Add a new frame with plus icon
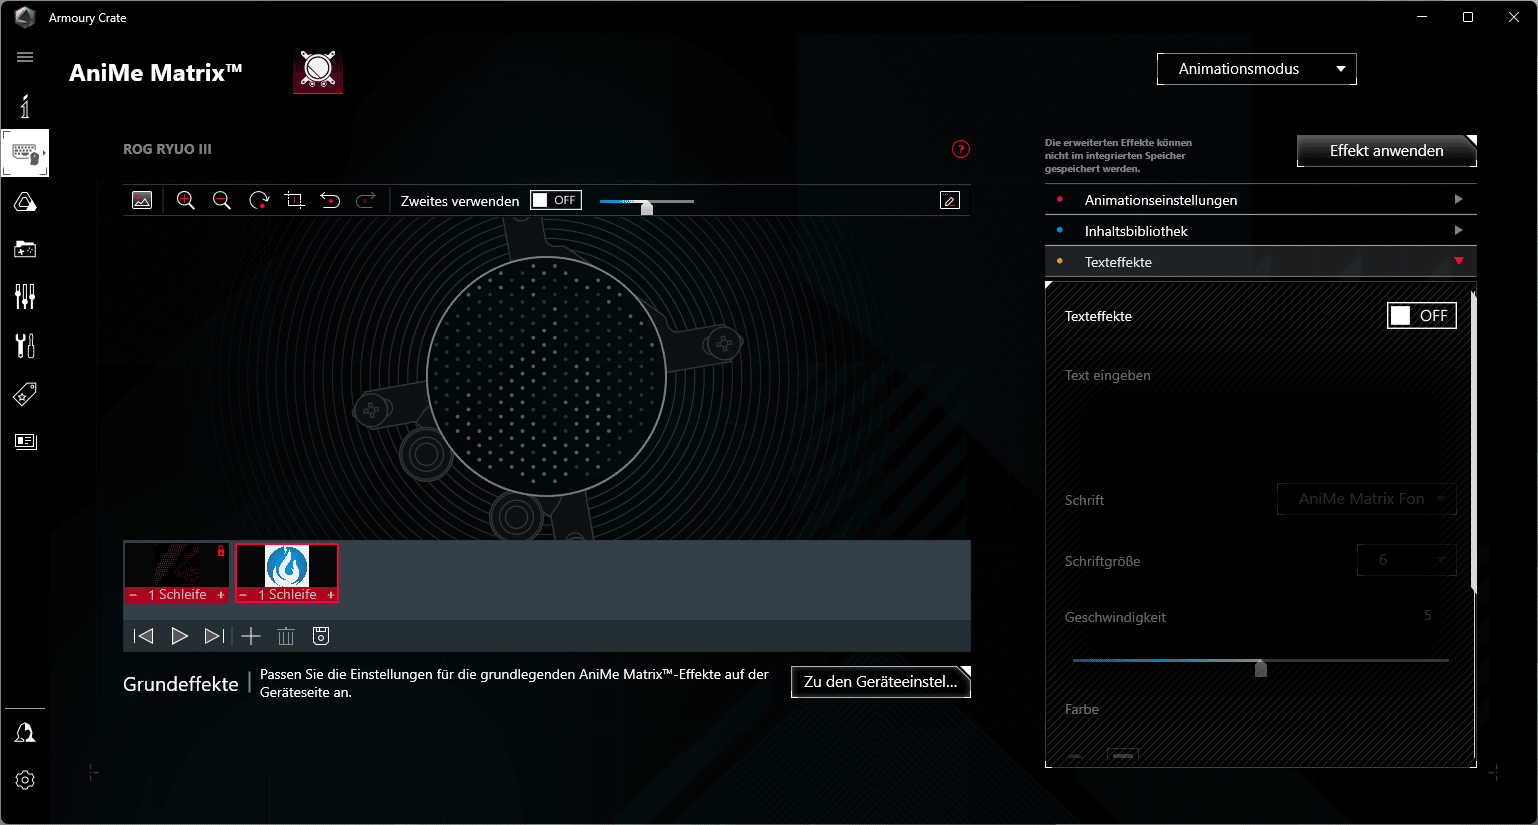Screen dimensions: 1538x825 point(251,636)
